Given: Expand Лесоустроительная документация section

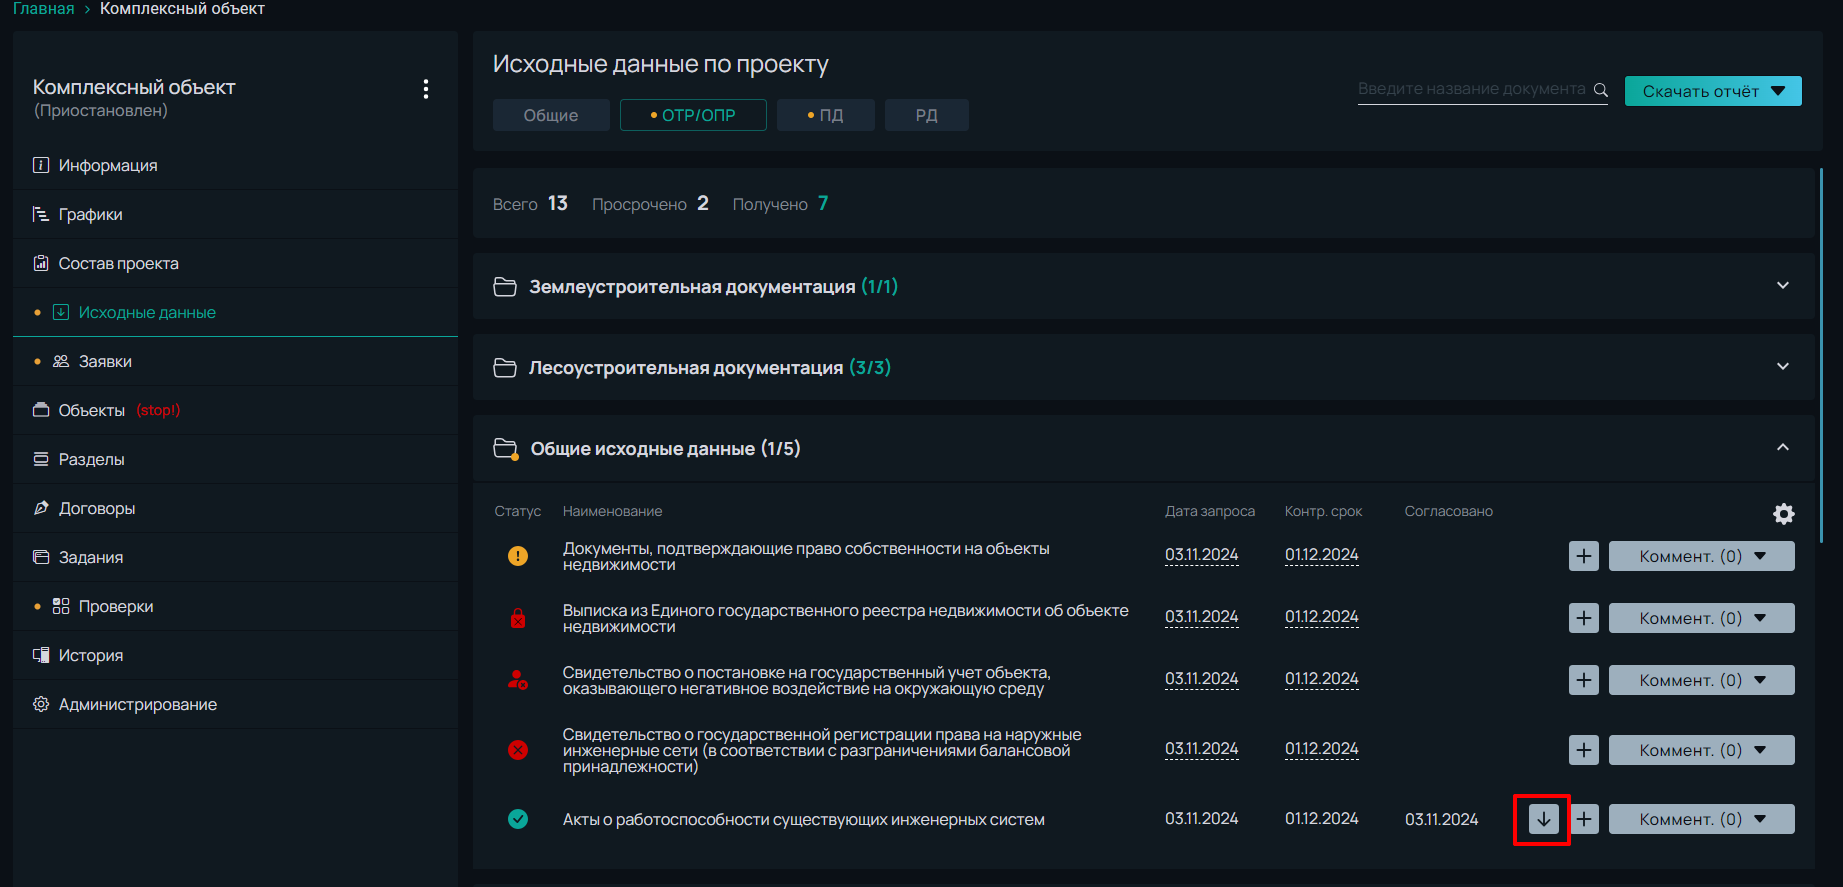Looking at the screenshot, I should [x=1782, y=367].
